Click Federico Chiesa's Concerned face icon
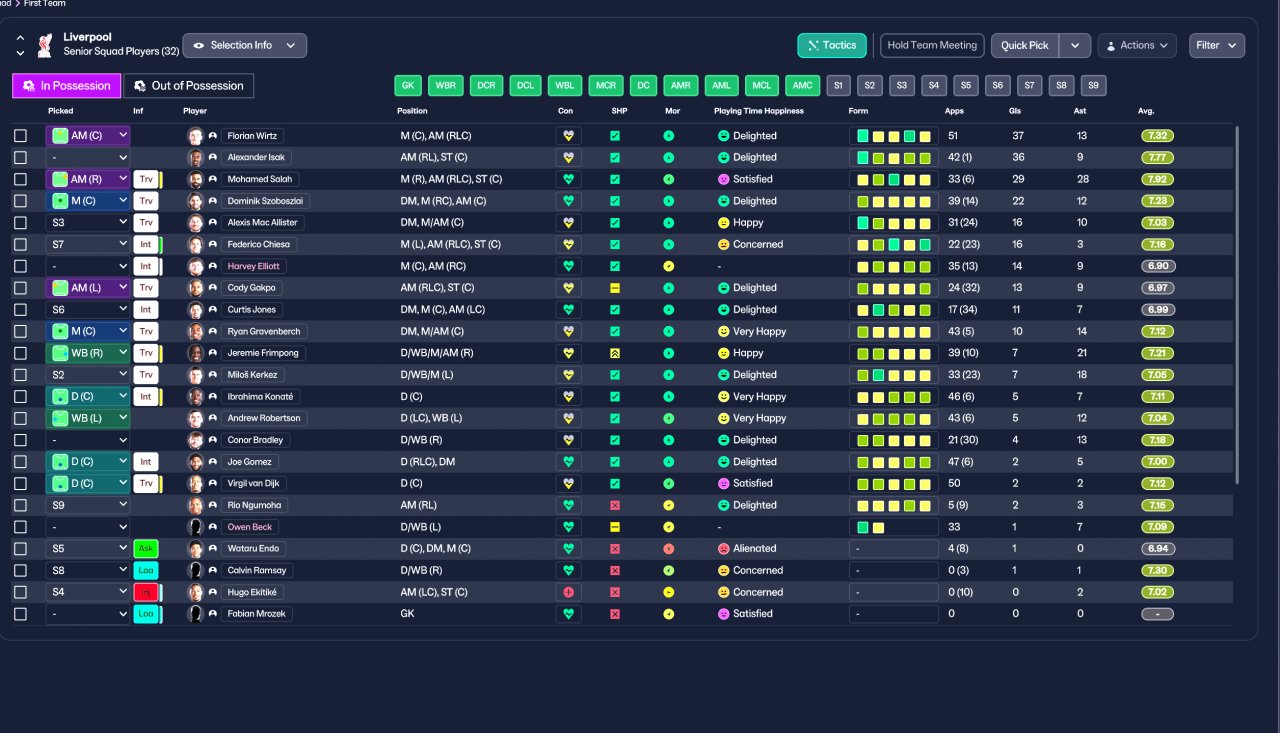 (723, 244)
